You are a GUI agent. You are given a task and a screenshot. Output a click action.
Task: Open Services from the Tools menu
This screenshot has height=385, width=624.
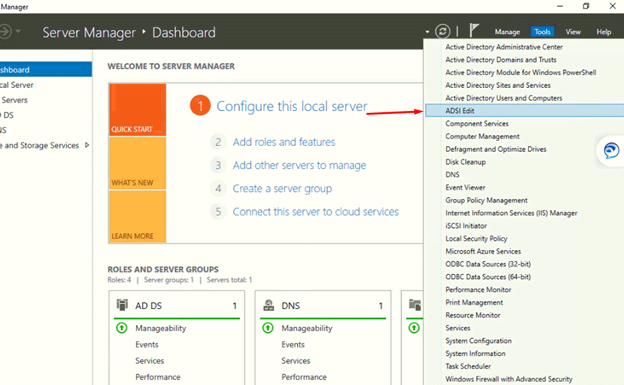[x=458, y=328]
